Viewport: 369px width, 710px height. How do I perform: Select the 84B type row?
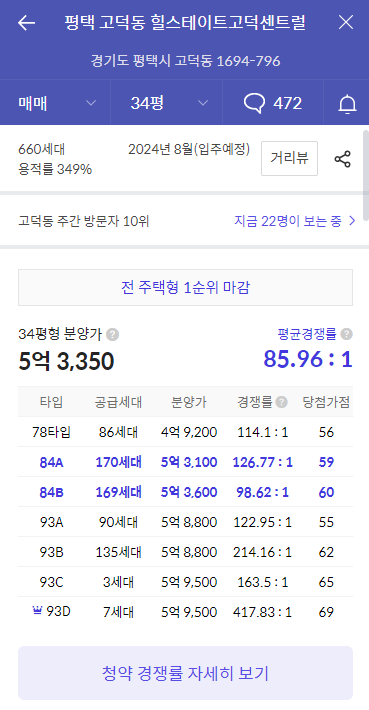pos(185,492)
